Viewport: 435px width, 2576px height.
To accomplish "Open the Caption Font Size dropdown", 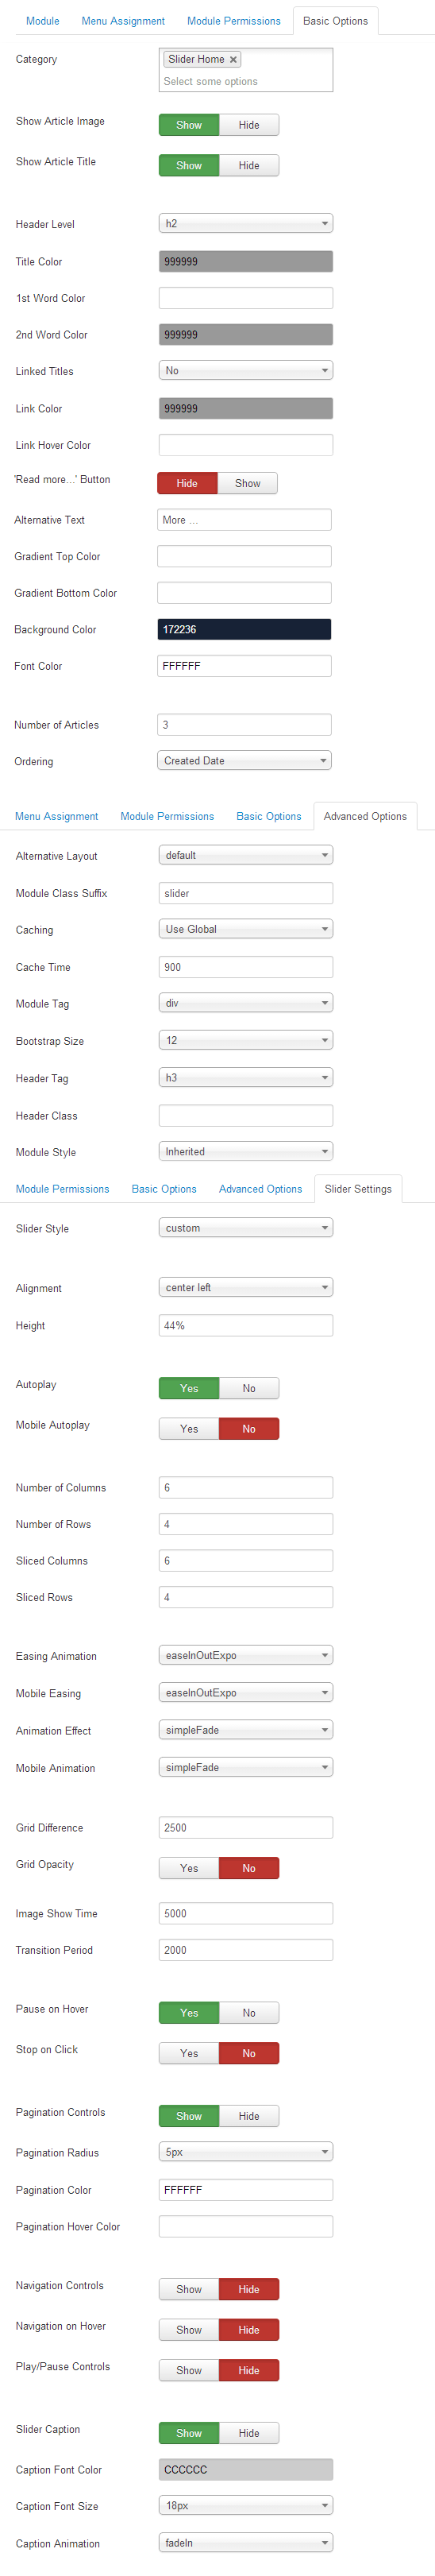I will click(246, 2505).
